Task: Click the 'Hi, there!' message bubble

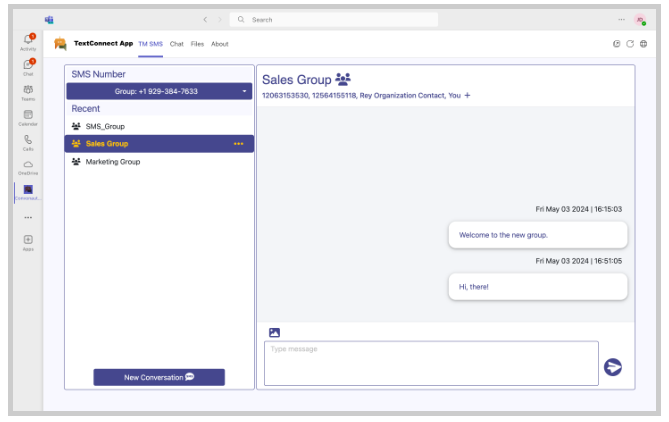Action: (538, 287)
